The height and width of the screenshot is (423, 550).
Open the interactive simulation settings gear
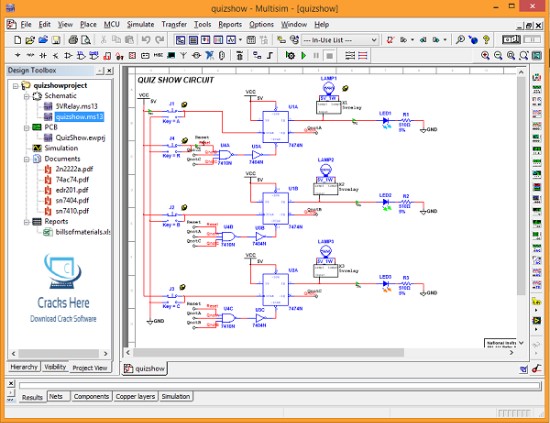(290, 55)
